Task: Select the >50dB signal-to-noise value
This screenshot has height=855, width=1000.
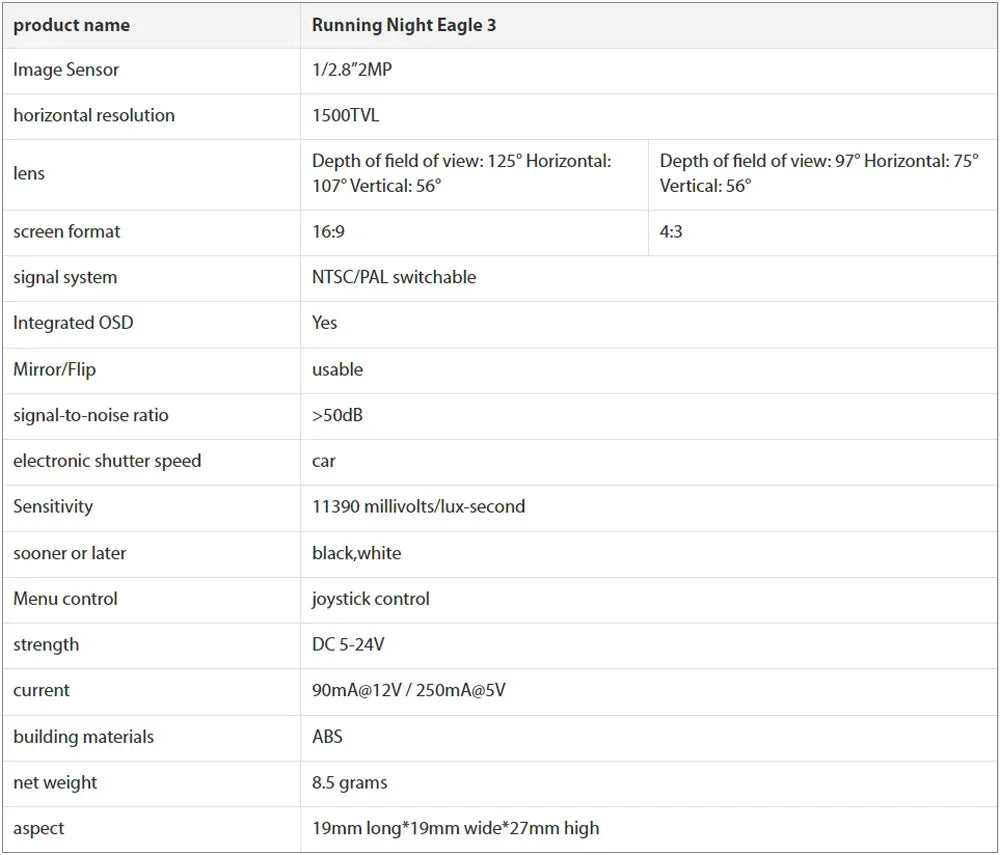Action: pyautogui.click(x=338, y=415)
